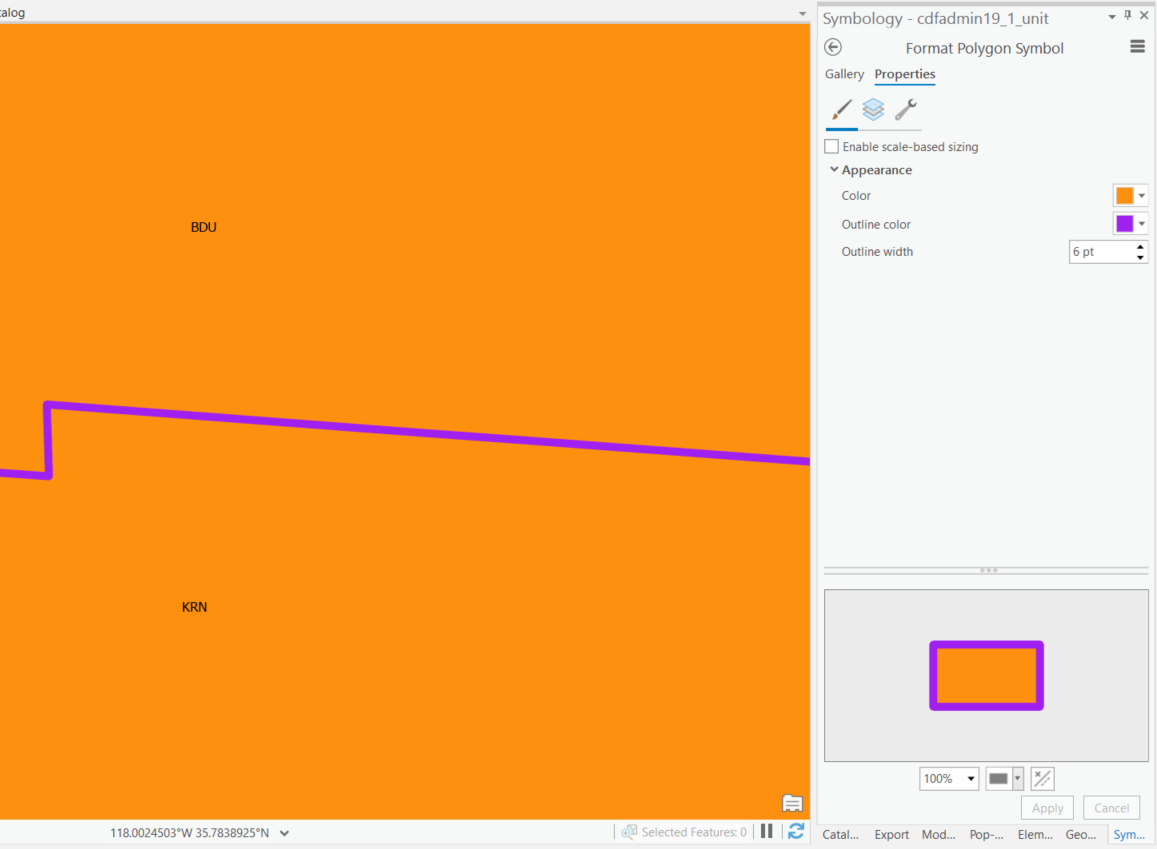Viewport: 1157px width, 849px height.
Task: Click the back arrow in Symbology panel
Action: coord(833,47)
